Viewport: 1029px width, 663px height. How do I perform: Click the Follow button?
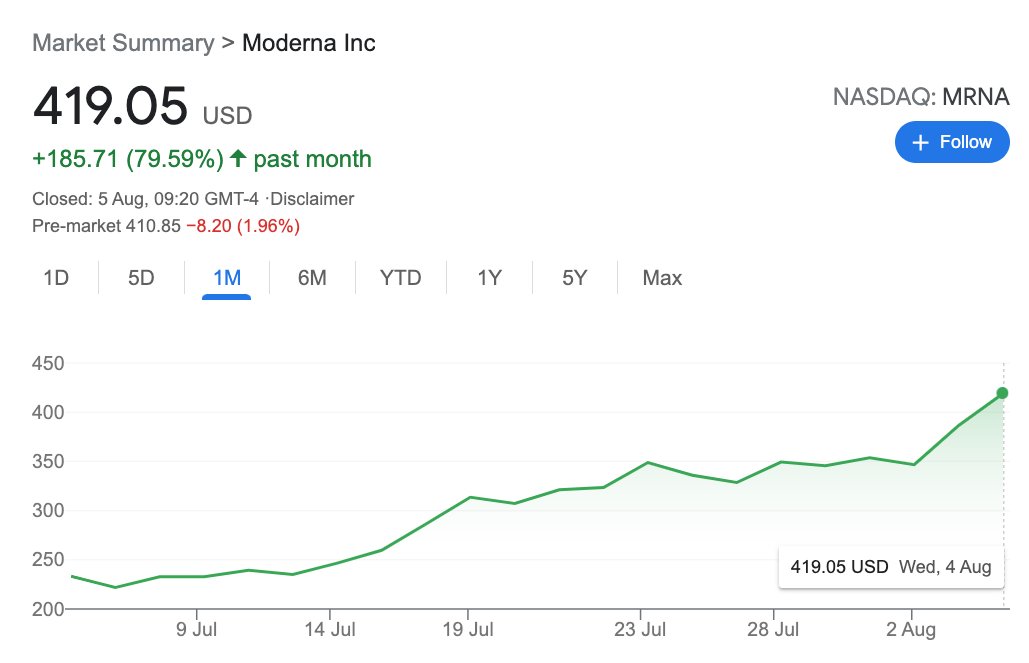(952, 142)
